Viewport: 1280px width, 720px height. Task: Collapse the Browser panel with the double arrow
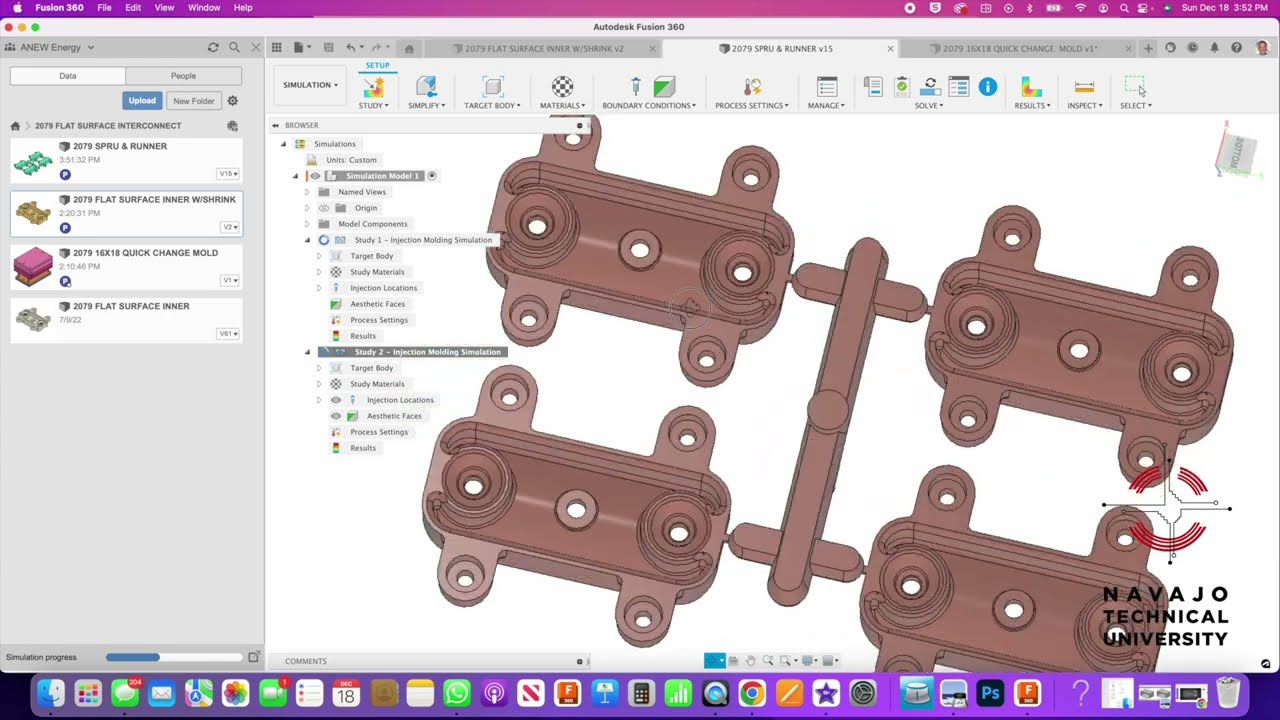click(274, 125)
